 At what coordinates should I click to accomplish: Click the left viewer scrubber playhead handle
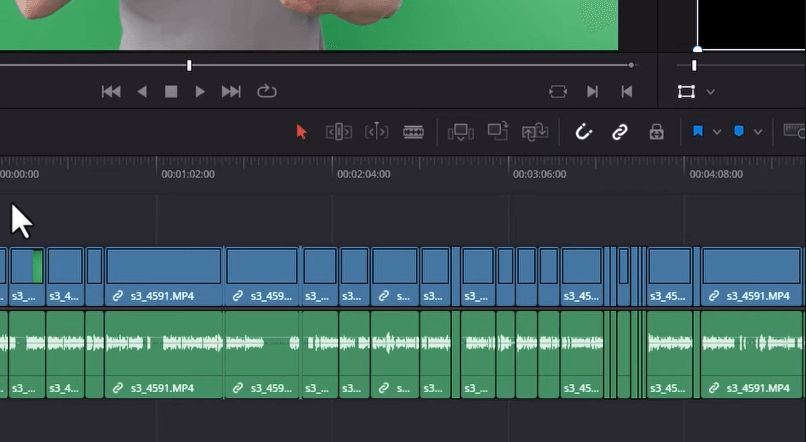189,65
